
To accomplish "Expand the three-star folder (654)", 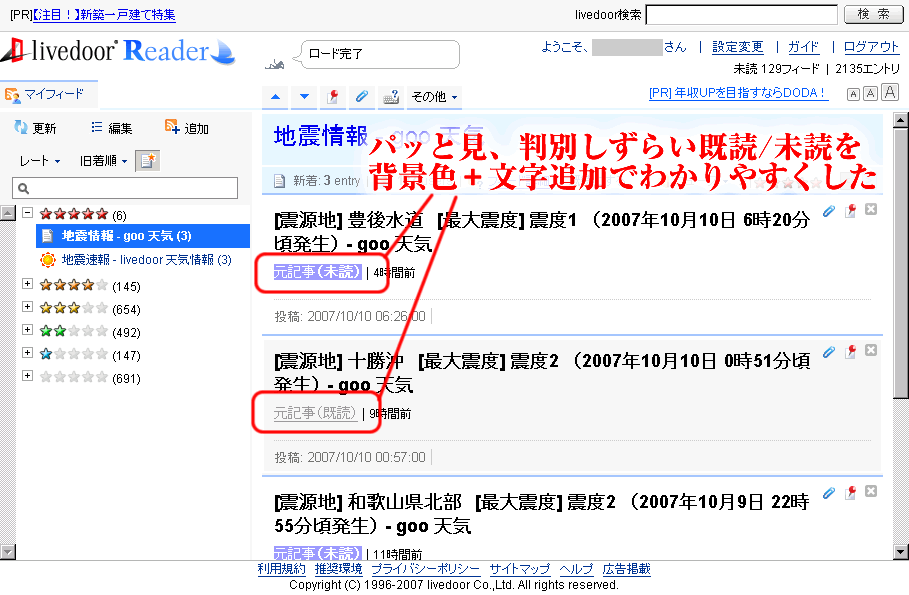I will (x=27, y=306).
